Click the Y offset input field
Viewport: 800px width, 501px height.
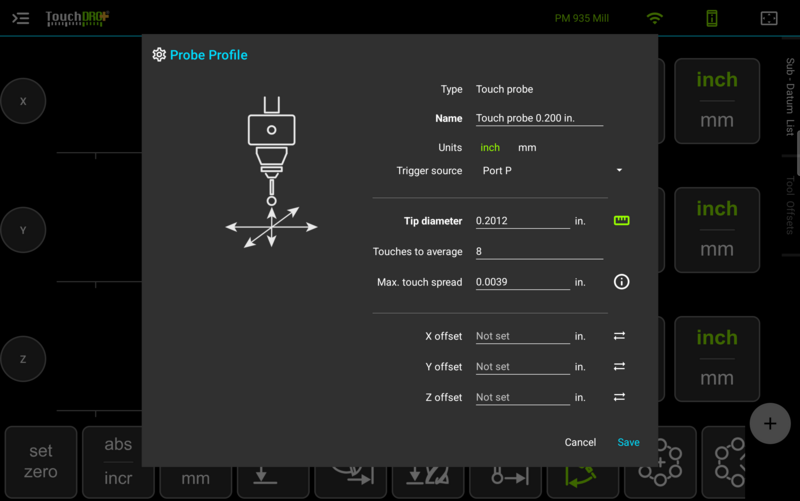coord(522,367)
